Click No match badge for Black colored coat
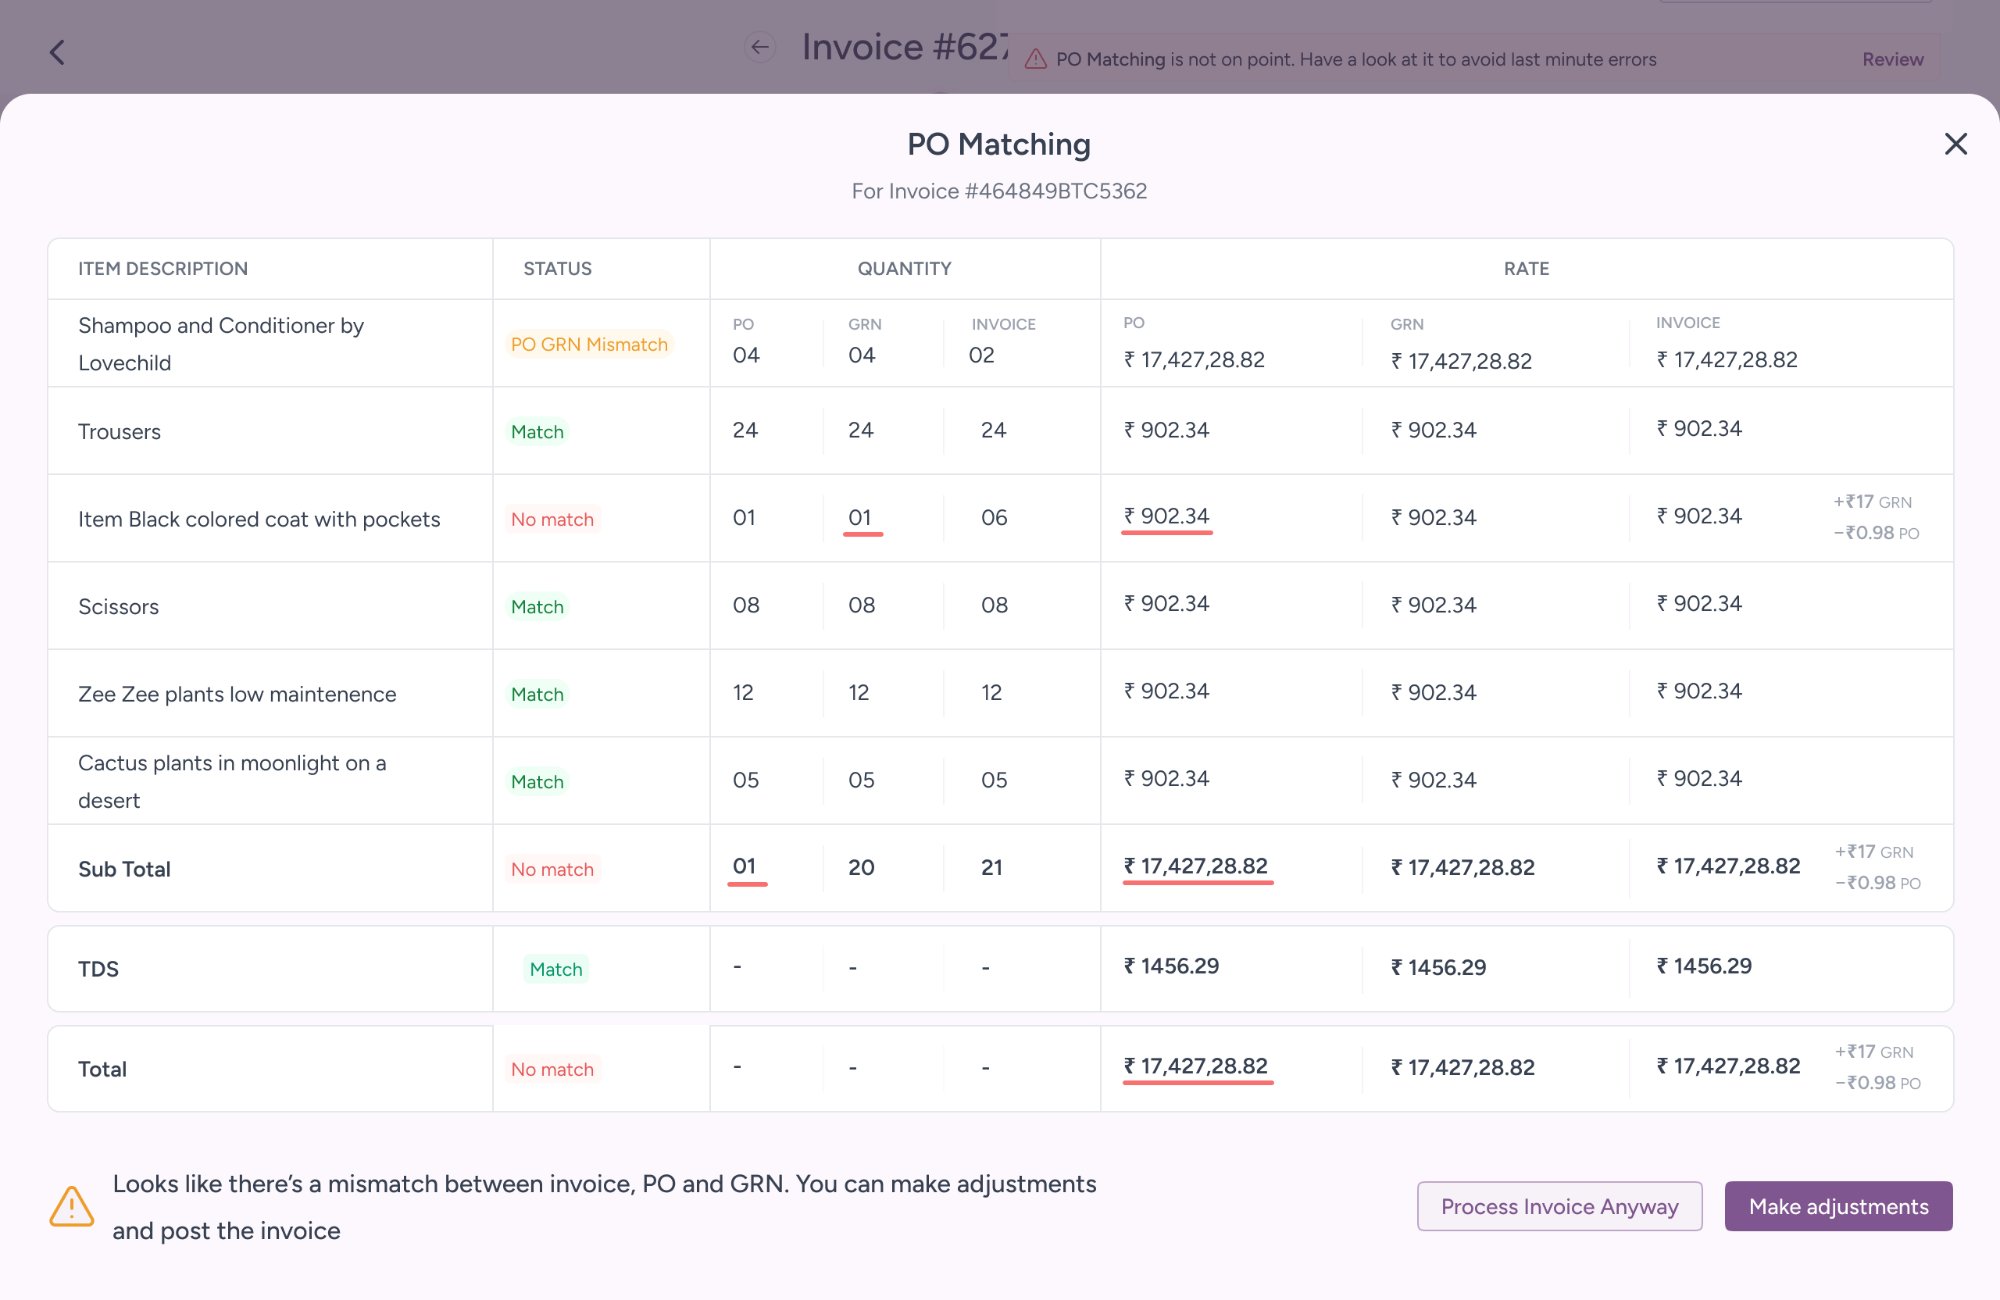The height and width of the screenshot is (1300, 2000). [552, 519]
